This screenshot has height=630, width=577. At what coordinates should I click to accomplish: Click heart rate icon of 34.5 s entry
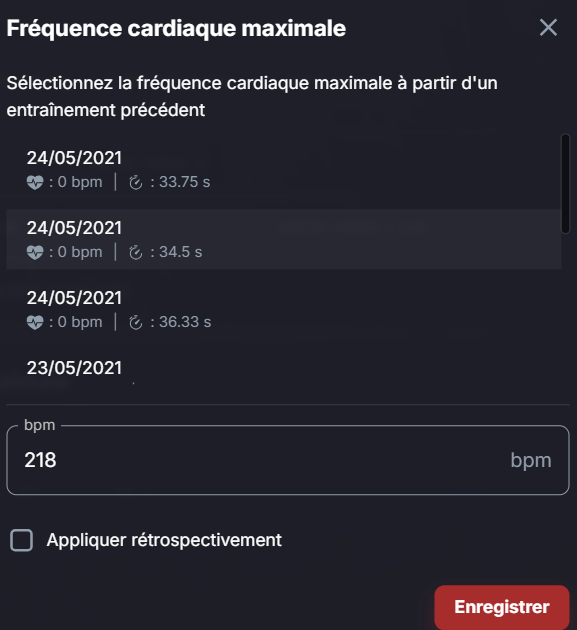click(x=35, y=252)
